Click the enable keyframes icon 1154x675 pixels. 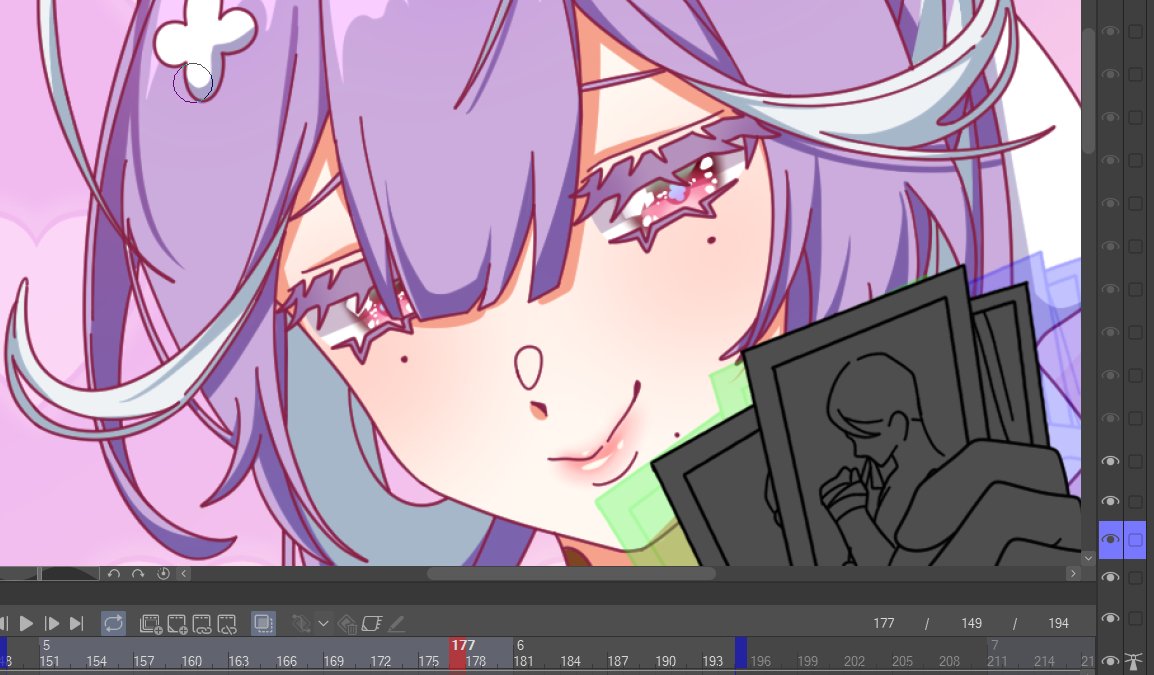coord(300,623)
